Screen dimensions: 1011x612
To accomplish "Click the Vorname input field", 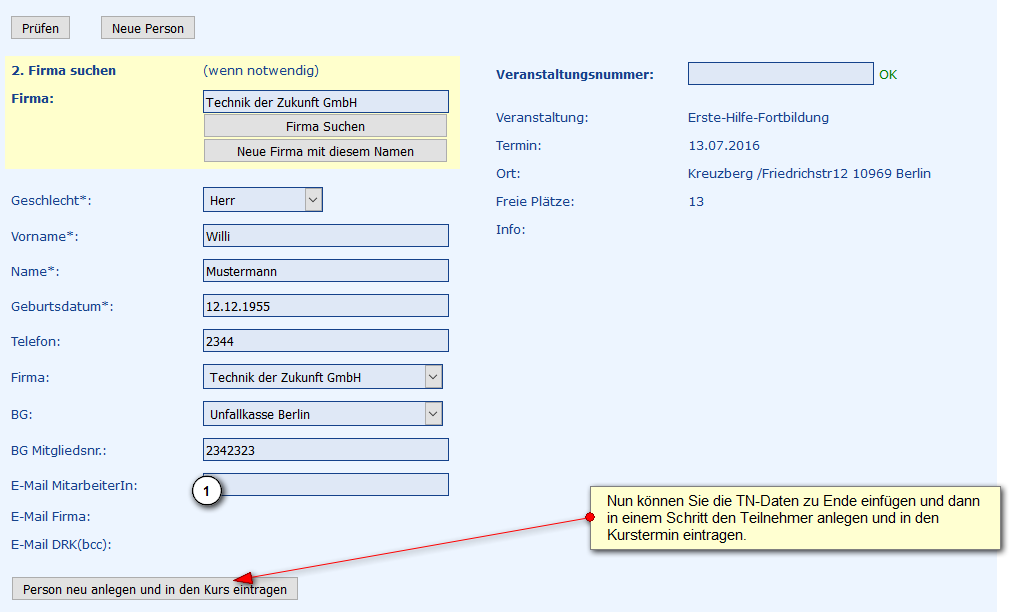I will 325,236.
